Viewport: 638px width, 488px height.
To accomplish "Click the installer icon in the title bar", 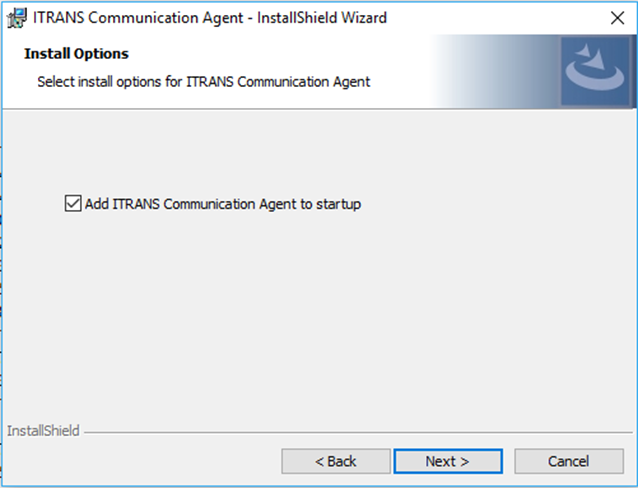I will (x=17, y=17).
